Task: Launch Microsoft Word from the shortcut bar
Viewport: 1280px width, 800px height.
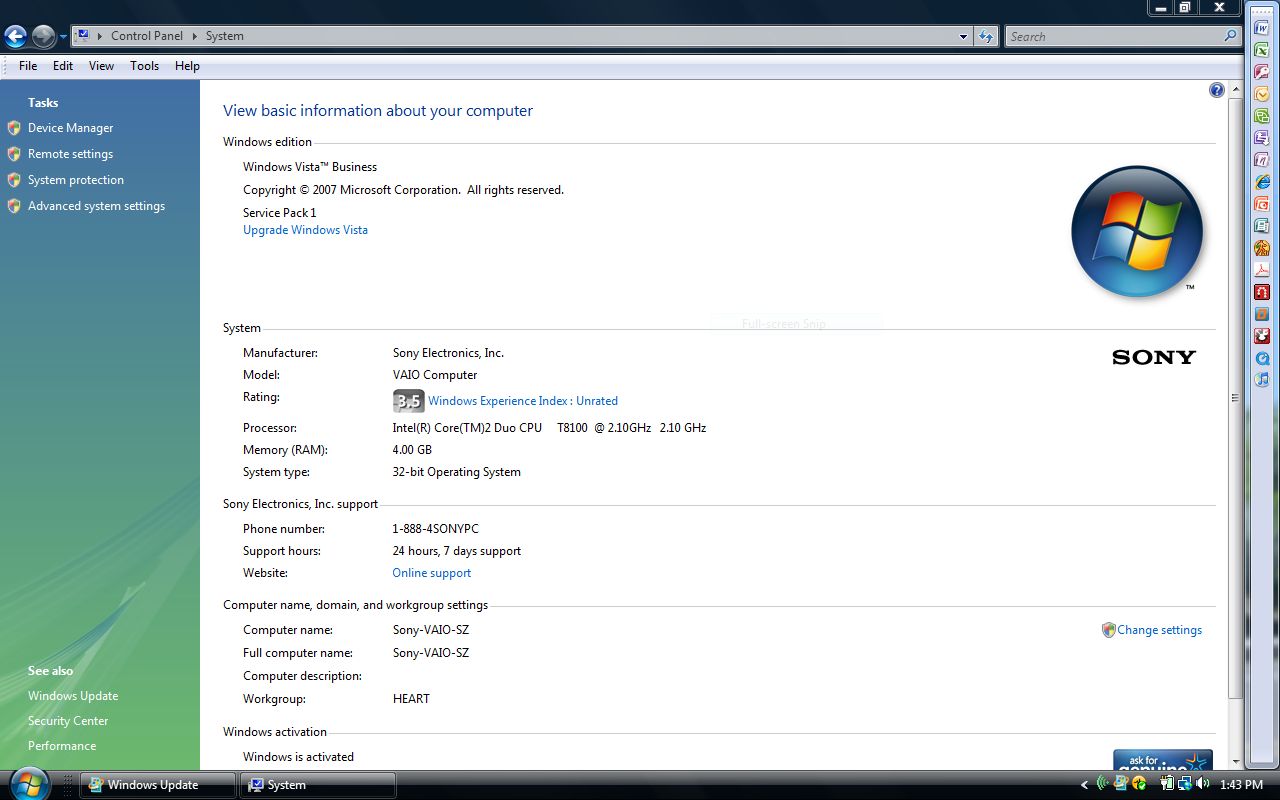Action: [1262, 28]
